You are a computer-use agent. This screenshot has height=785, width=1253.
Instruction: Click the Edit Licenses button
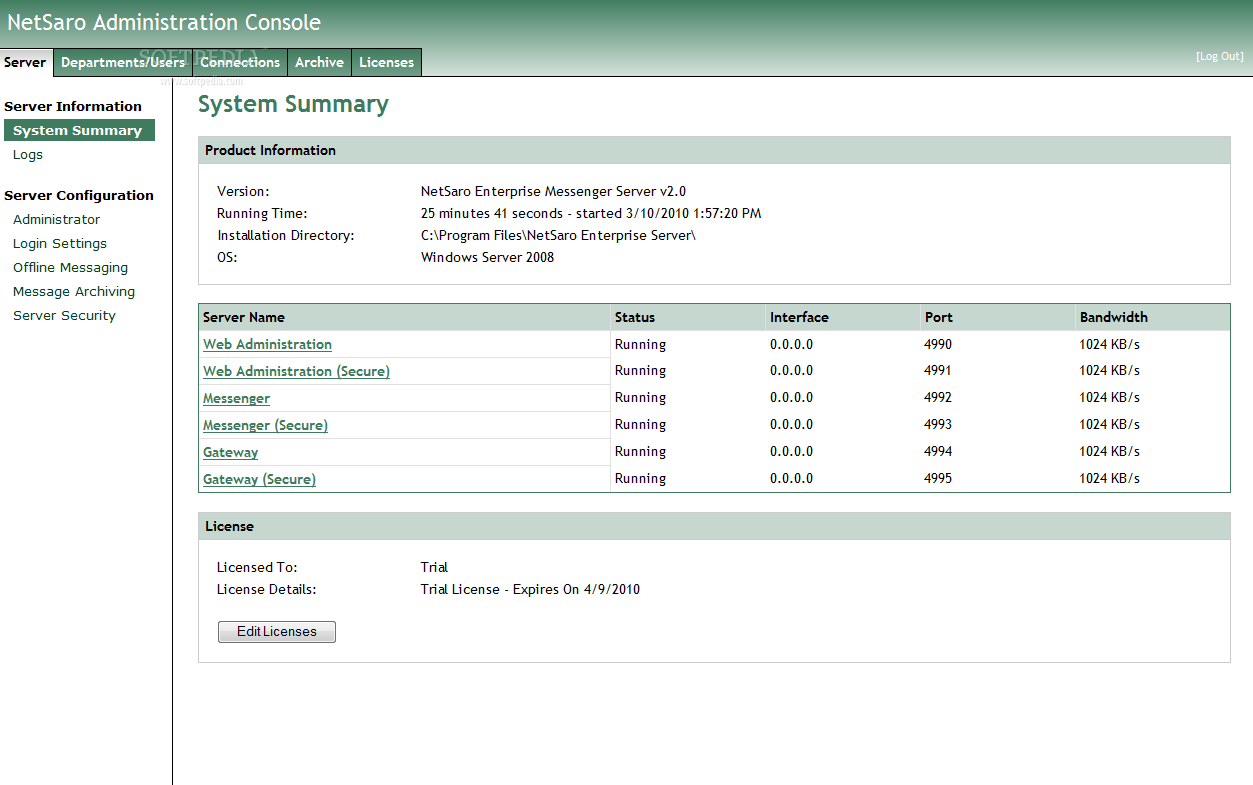coord(276,632)
